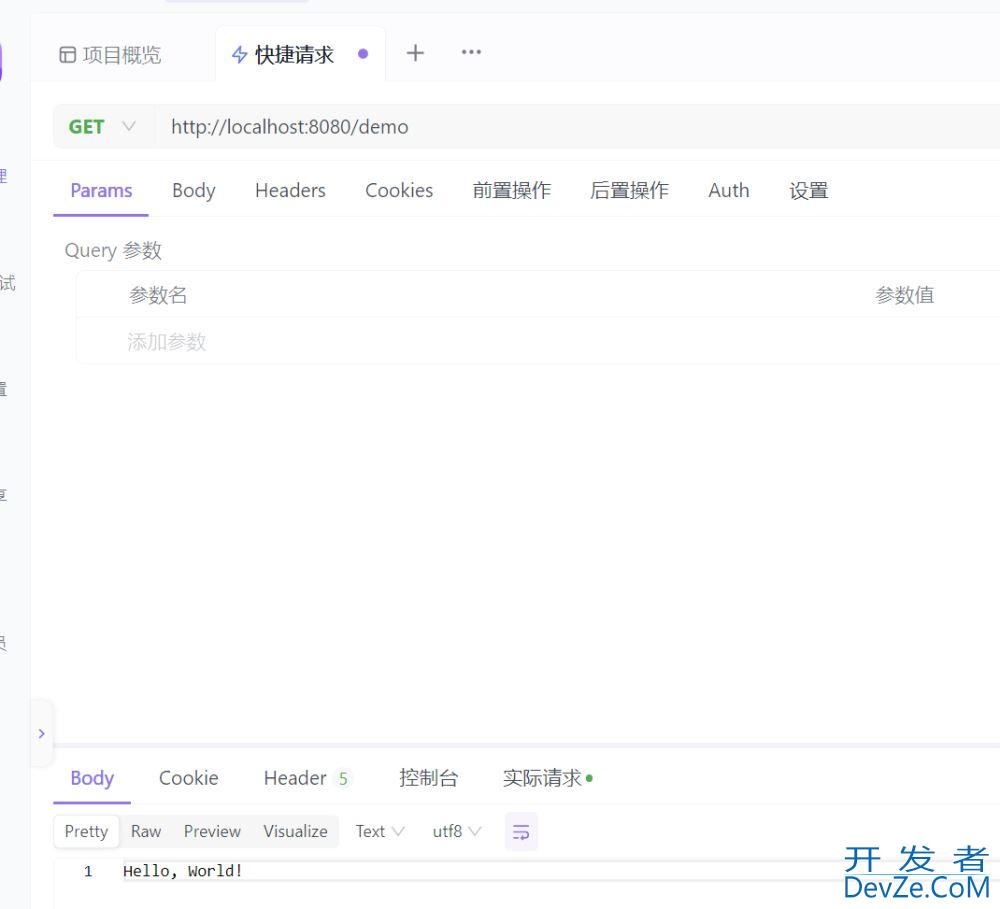Open the utf8 encoding dropdown
1000x909 pixels.
457,831
